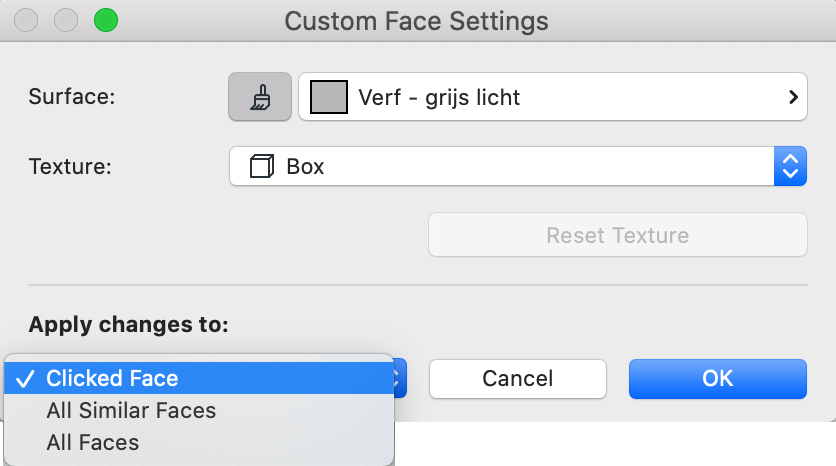Click the blue up-down arrows of Texture
This screenshot has height=466, width=836.
point(790,166)
